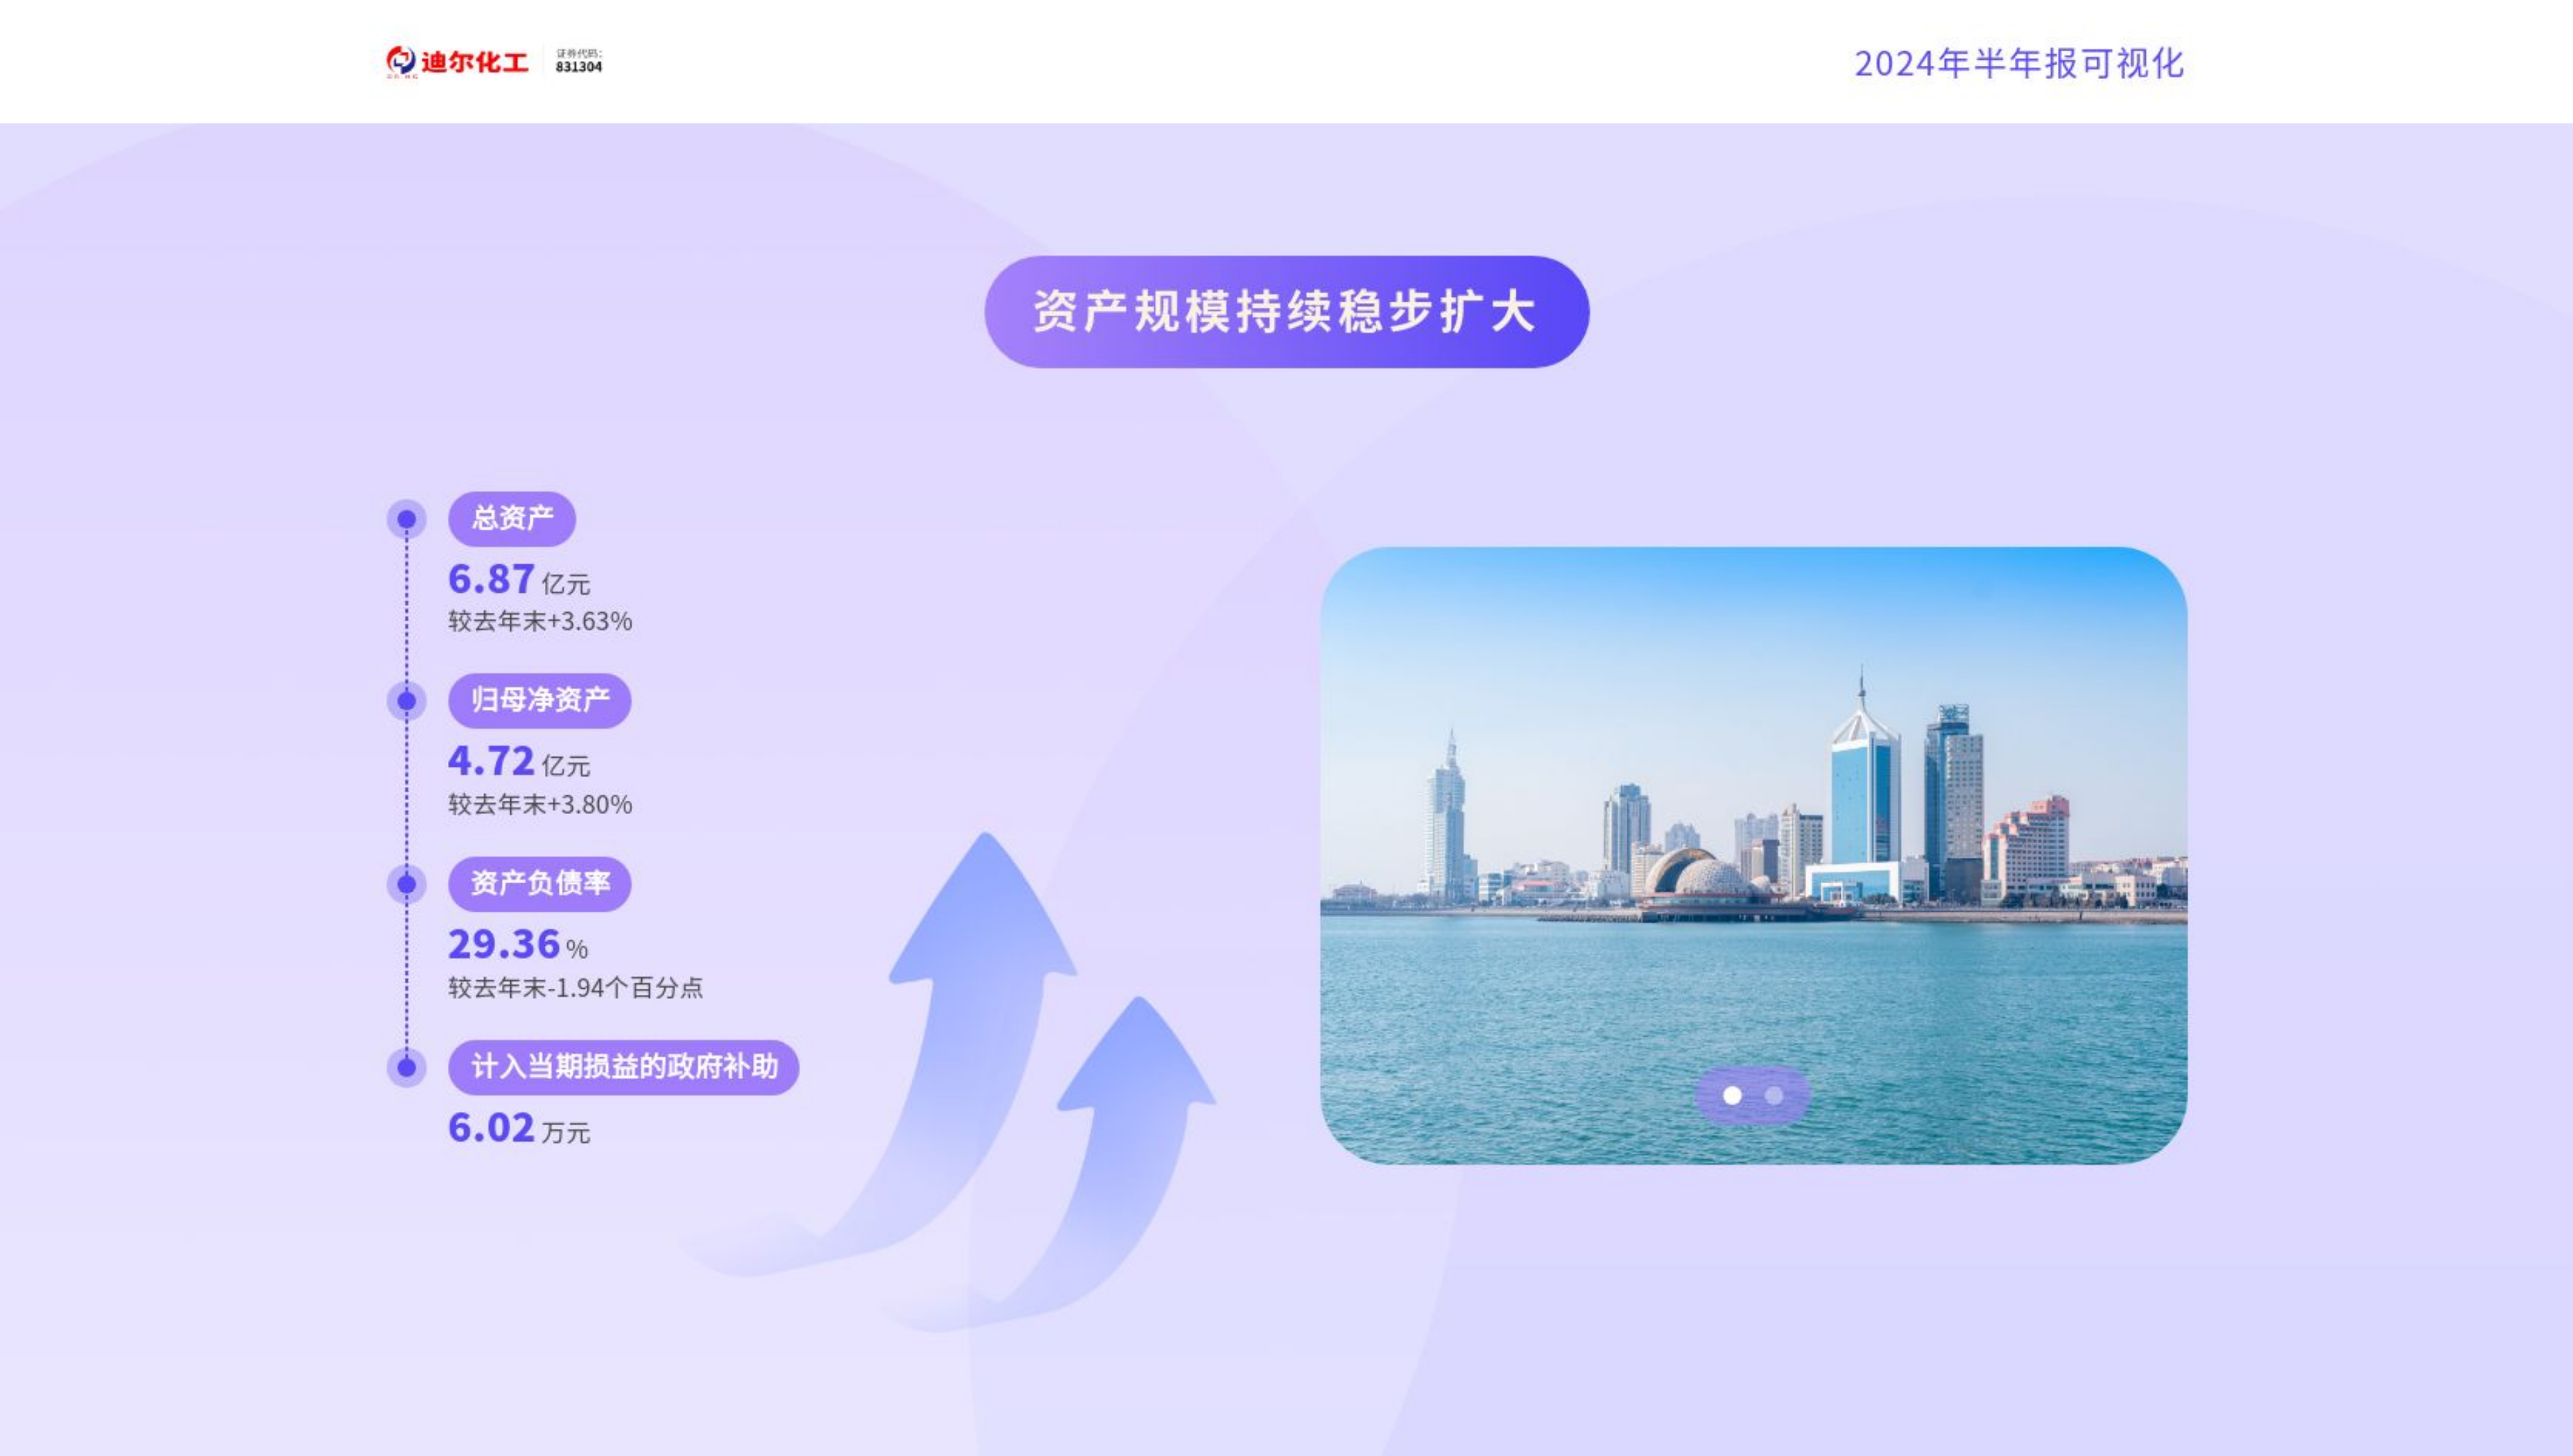The height and width of the screenshot is (1456, 2573).
Task: Select the 政府补助 timeline dot
Action: coord(406,1067)
